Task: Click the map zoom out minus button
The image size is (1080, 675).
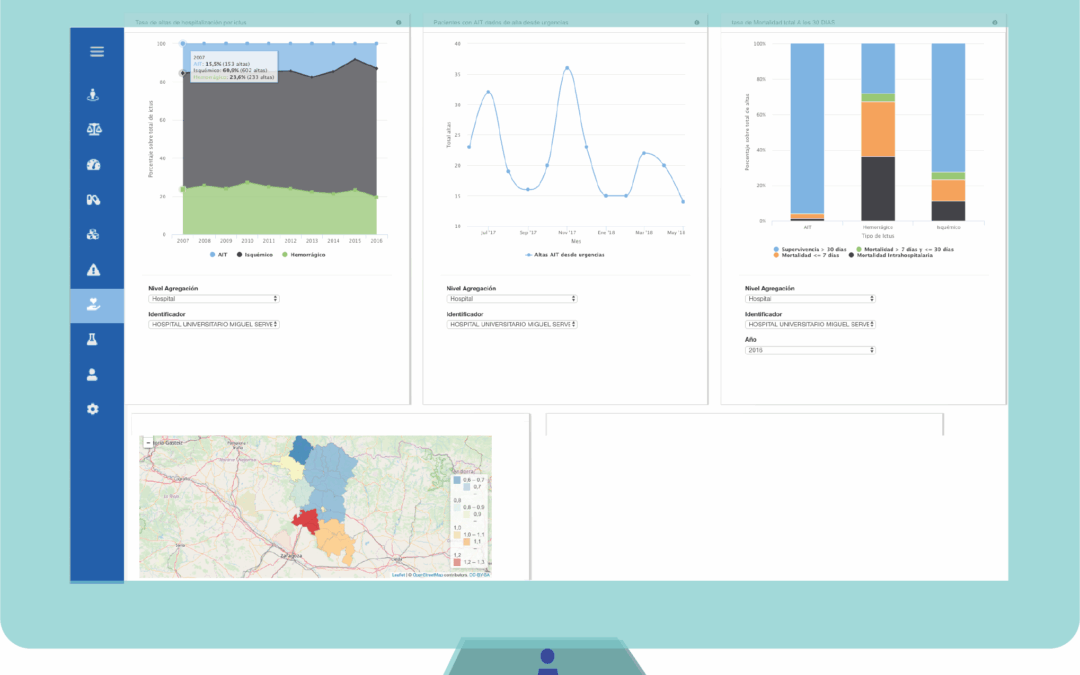Action: pos(147,442)
